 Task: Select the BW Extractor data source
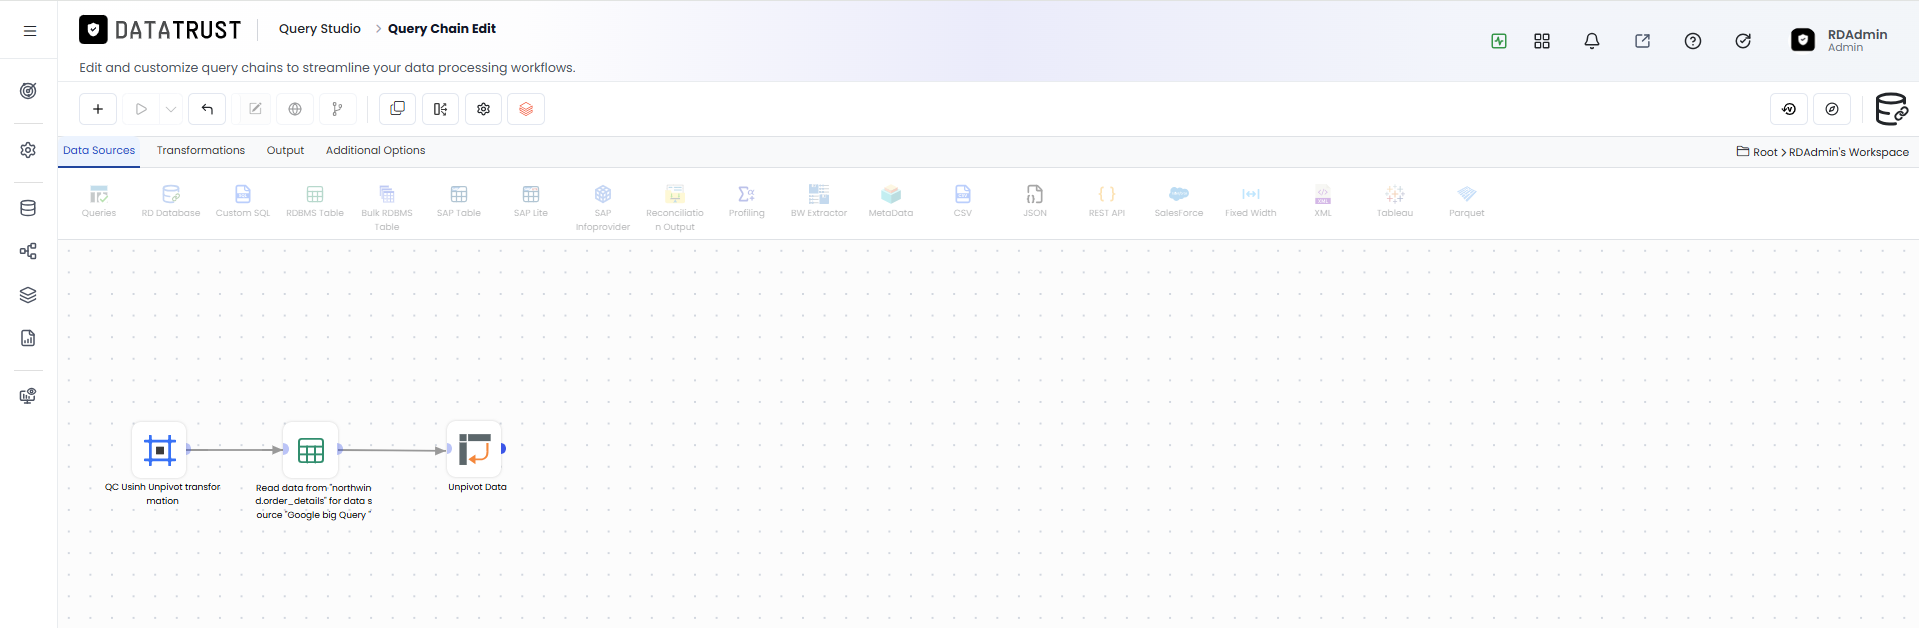coord(819,201)
